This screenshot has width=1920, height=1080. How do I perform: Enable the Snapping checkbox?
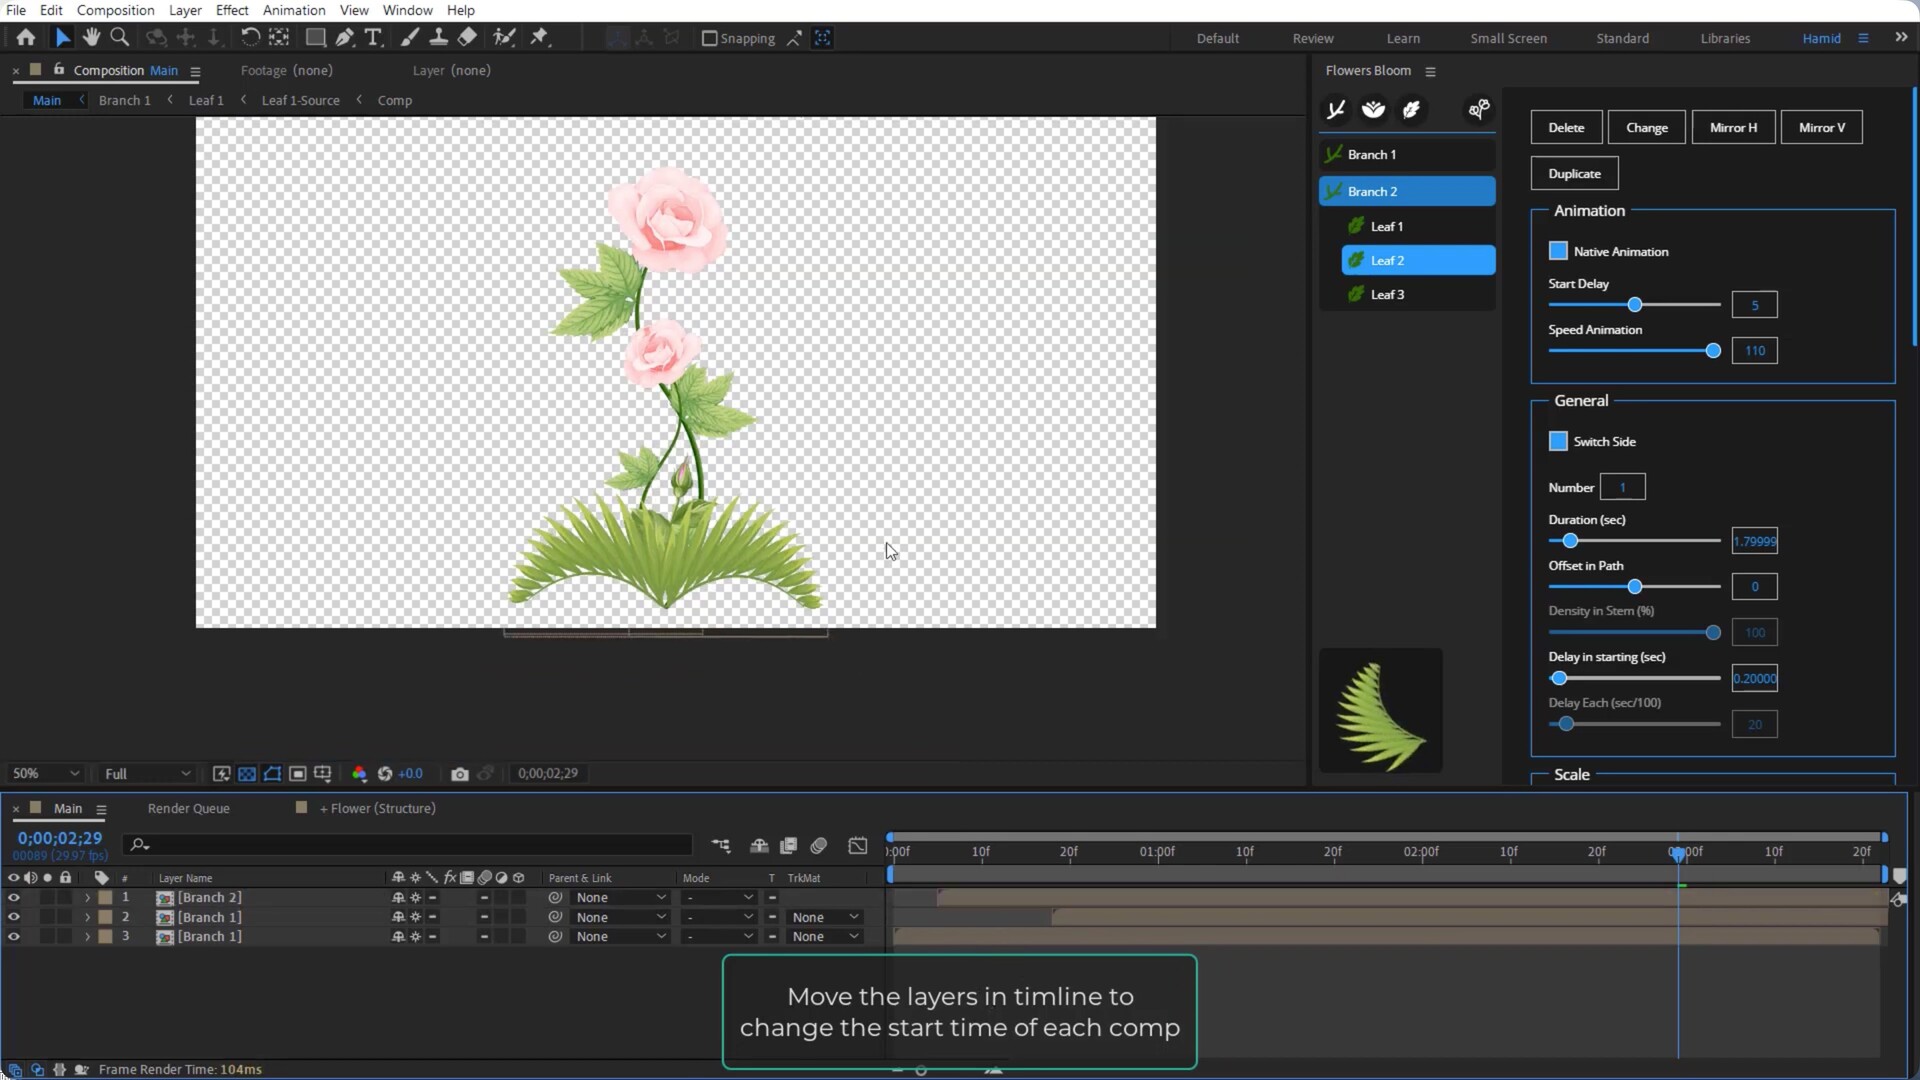point(709,38)
